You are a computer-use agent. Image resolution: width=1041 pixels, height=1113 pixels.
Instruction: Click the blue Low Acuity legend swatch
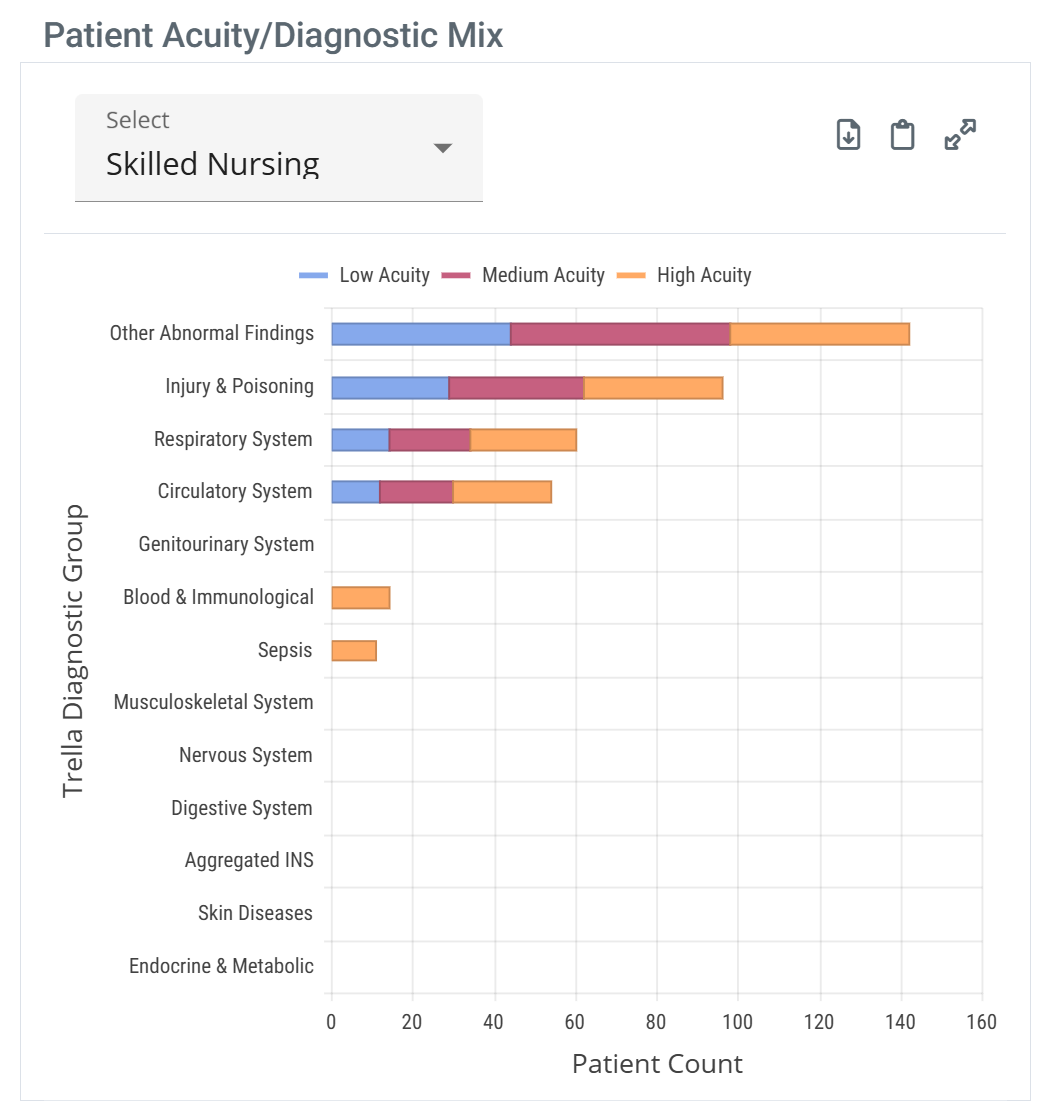tap(313, 275)
